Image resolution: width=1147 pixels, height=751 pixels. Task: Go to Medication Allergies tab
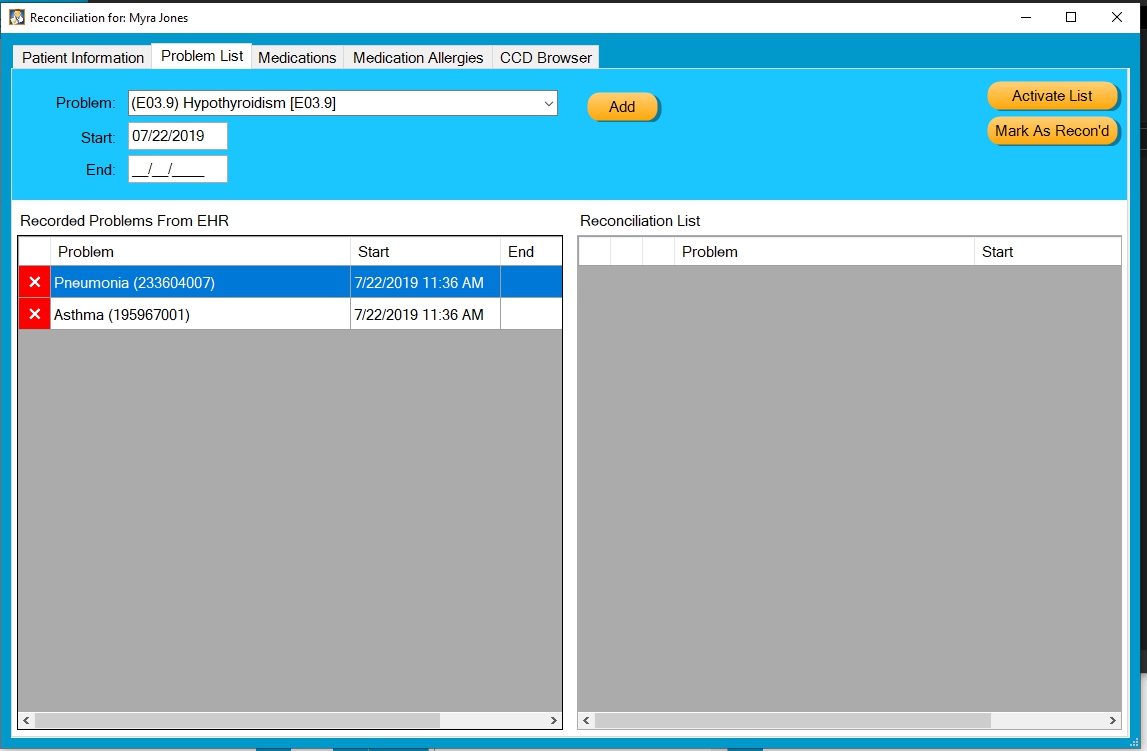coord(418,58)
